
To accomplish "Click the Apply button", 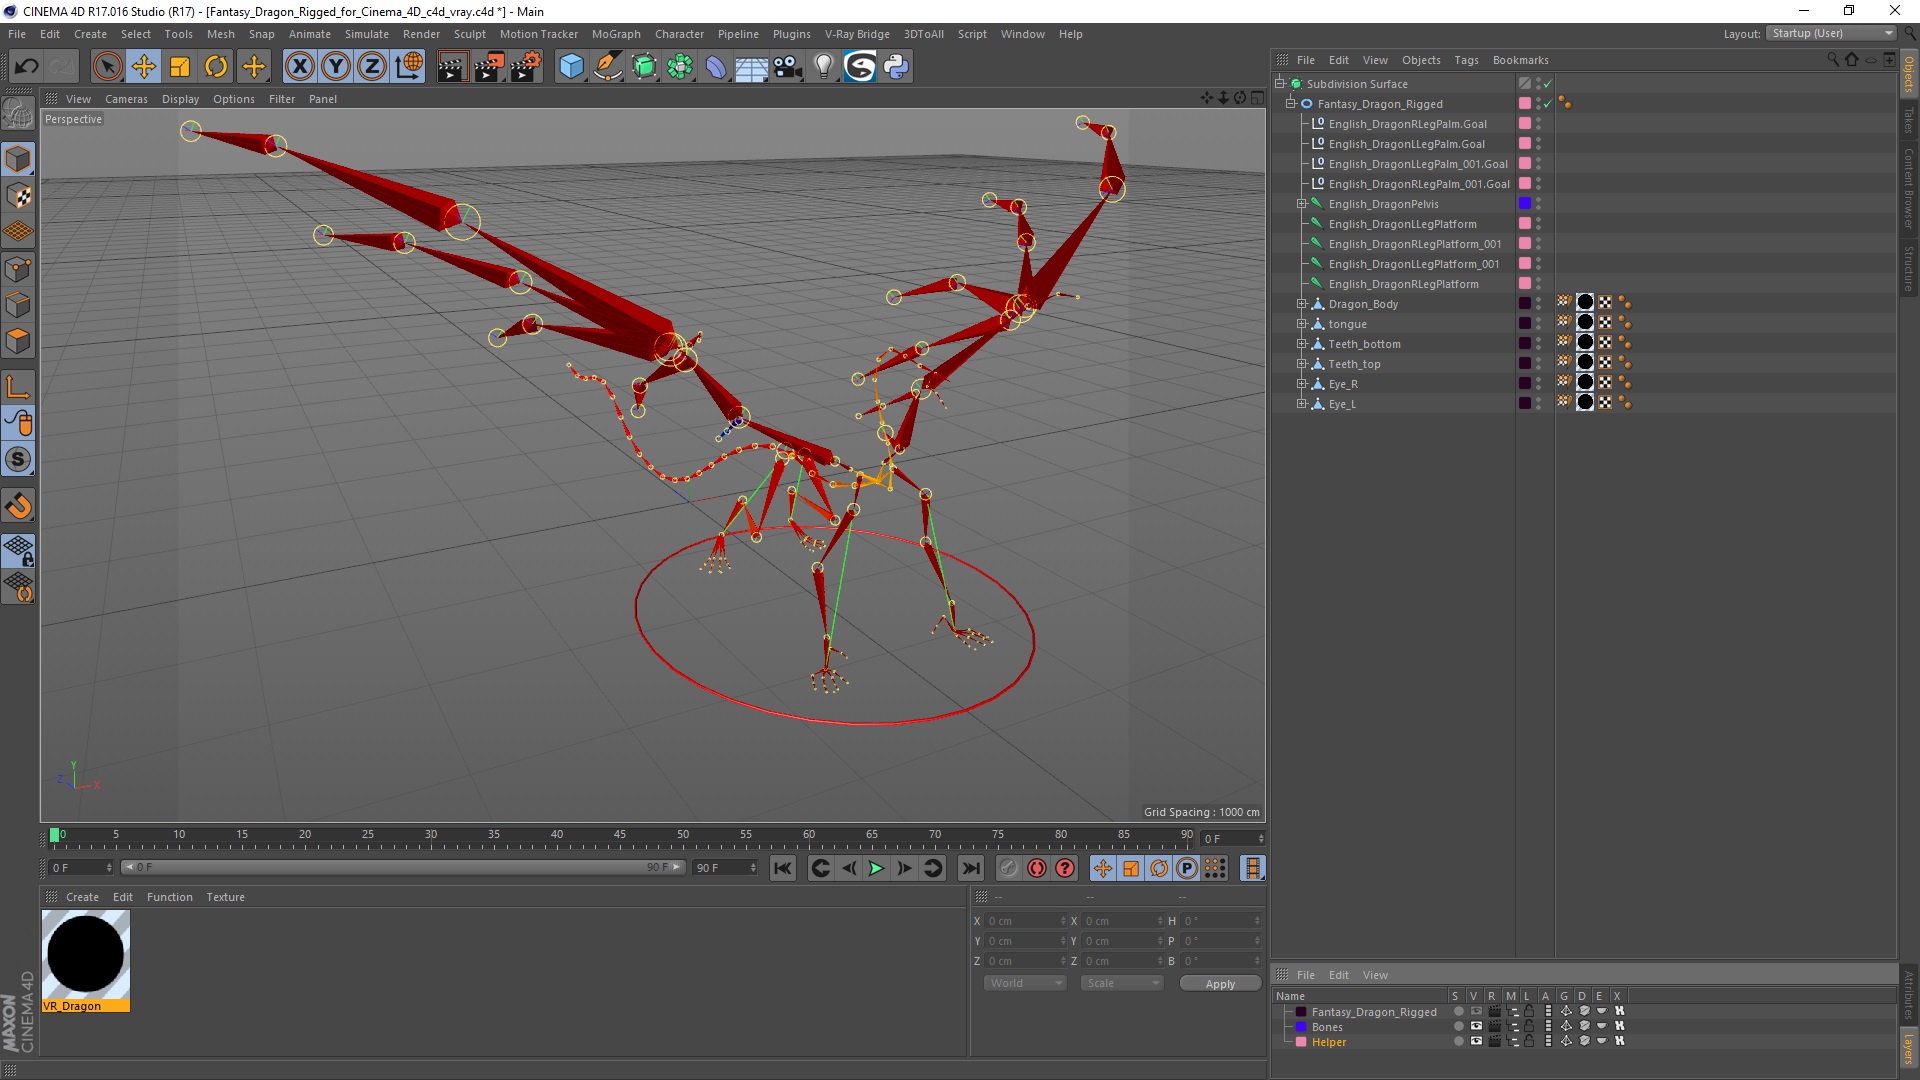I will 1220,984.
